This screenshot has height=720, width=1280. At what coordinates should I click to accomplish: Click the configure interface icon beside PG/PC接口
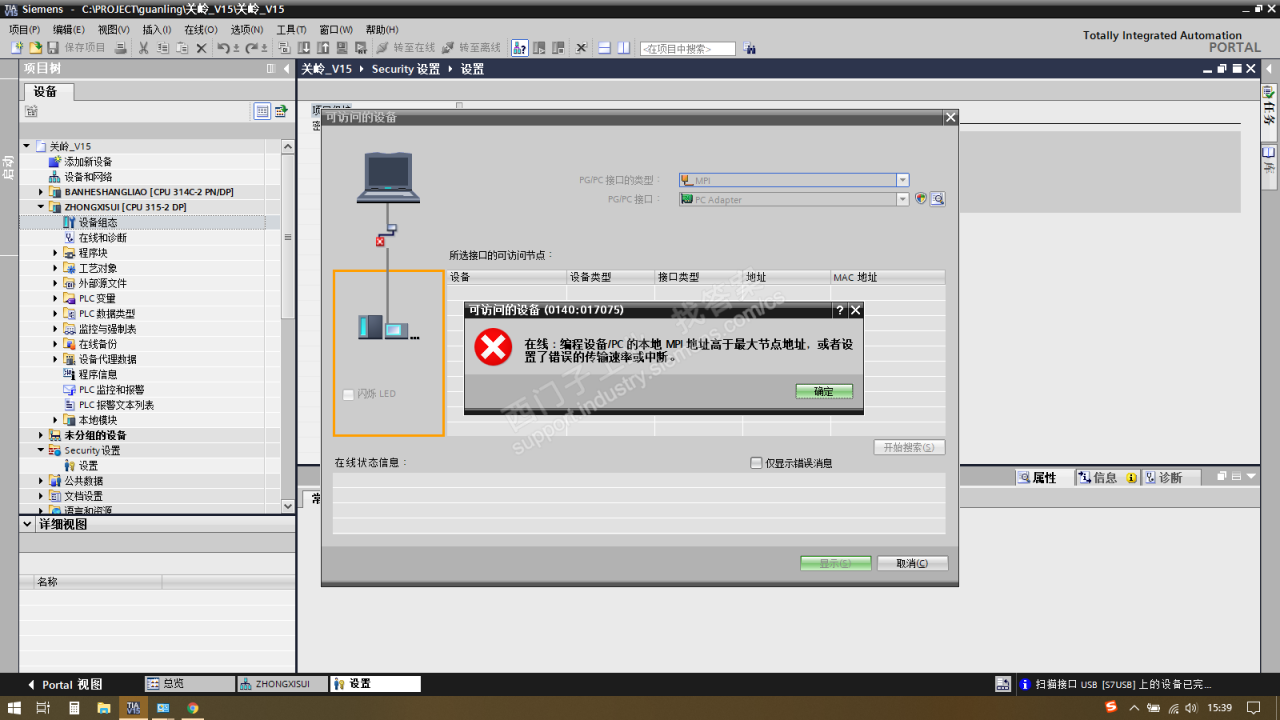pos(921,199)
